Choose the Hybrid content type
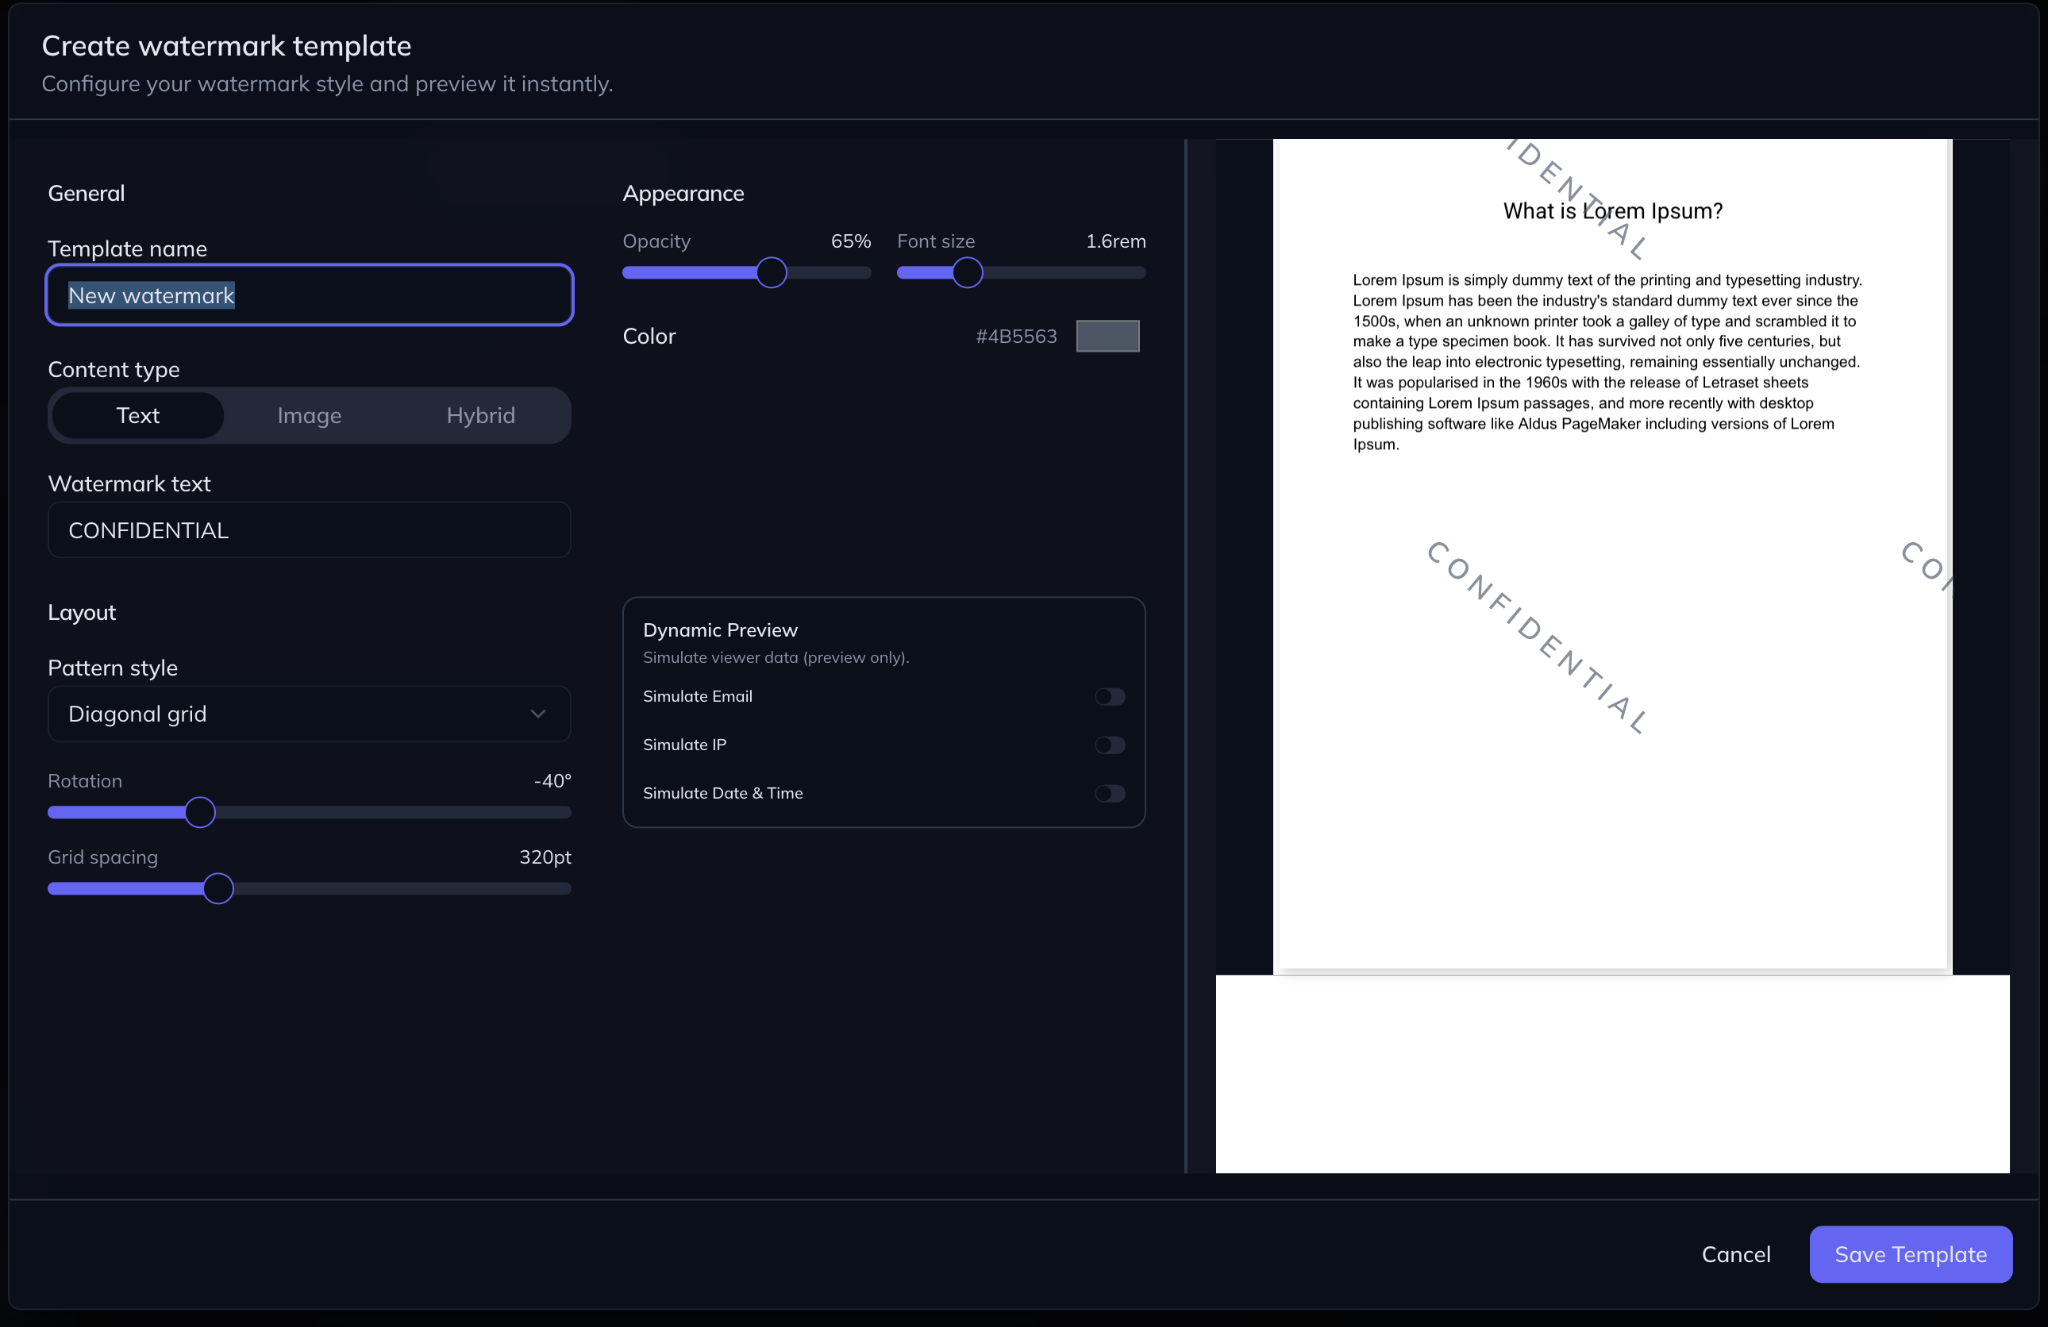Viewport: 2048px width, 1327px height. (480, 416)
